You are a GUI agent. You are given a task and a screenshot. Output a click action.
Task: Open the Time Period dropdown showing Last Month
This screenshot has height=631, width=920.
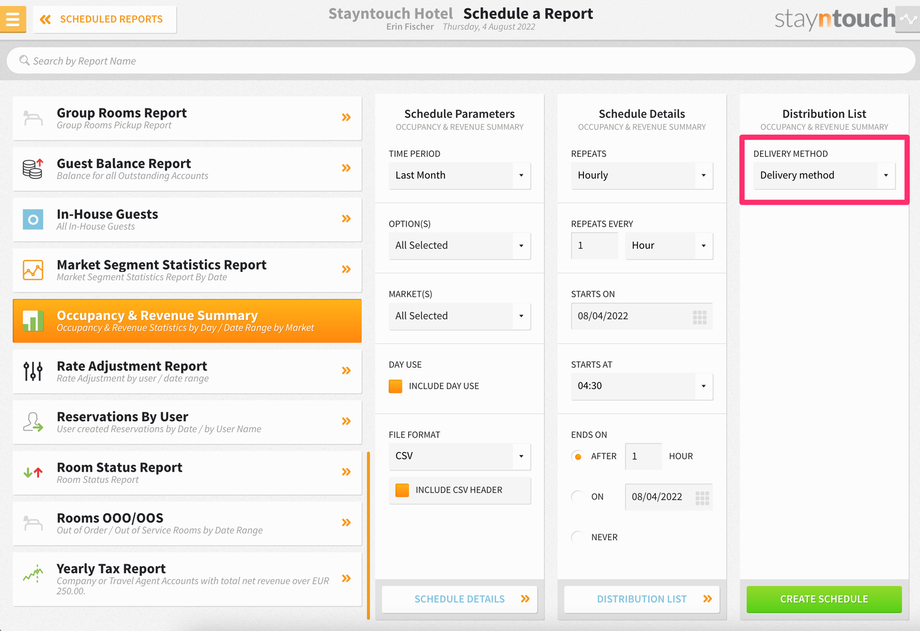(459, 176)
